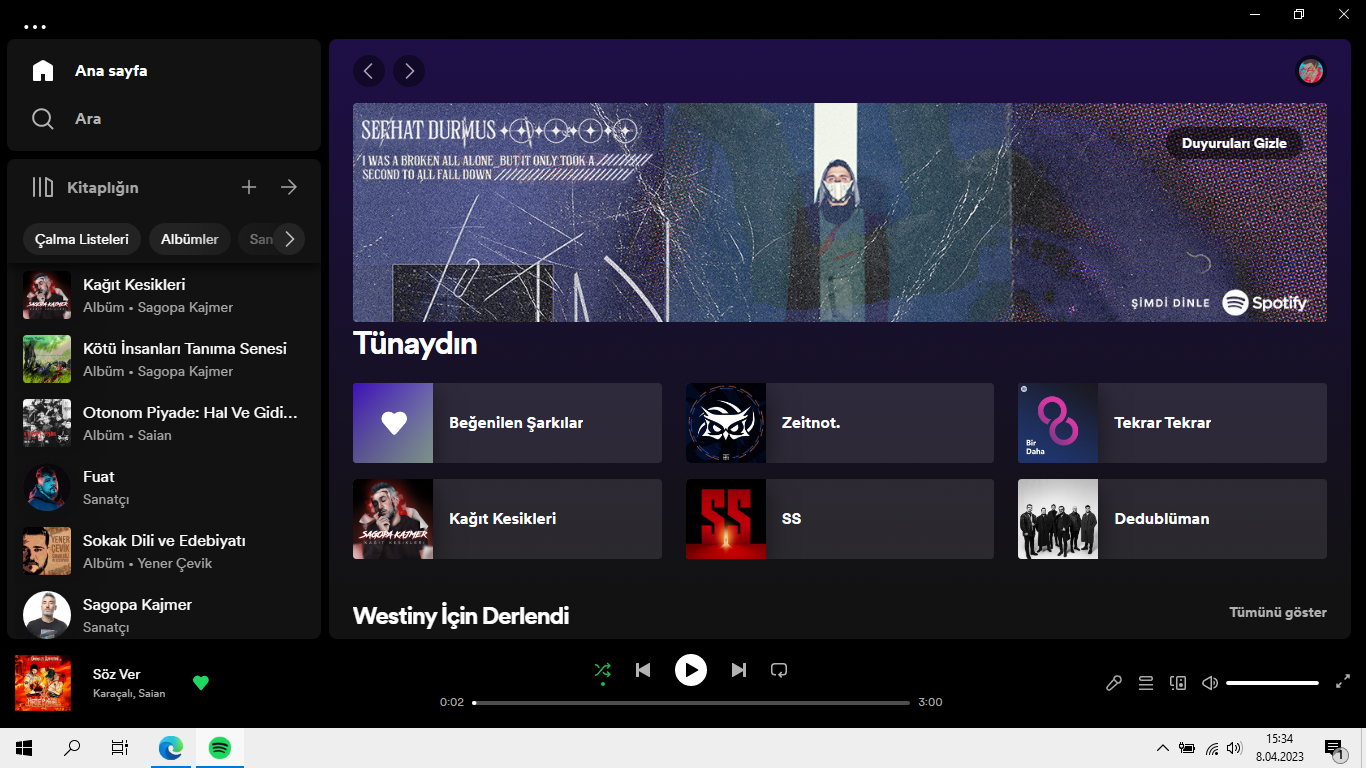The image size is (1366, 768).
Task: Expand the library with arrow icon
Action: [289, 187]
